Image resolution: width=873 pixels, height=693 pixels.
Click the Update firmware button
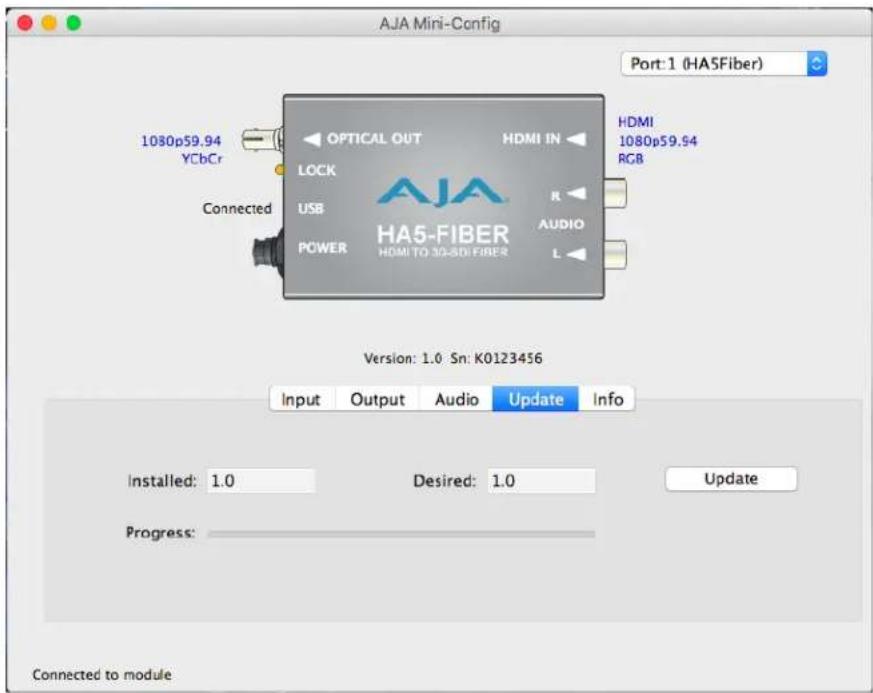pyautogui.click(x=731, y=479)
